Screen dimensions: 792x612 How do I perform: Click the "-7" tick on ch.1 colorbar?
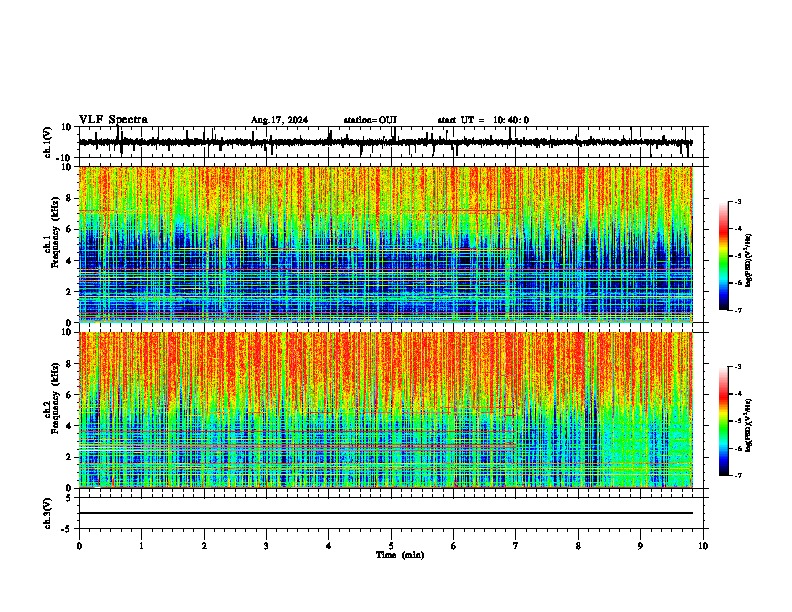point(738,310)
